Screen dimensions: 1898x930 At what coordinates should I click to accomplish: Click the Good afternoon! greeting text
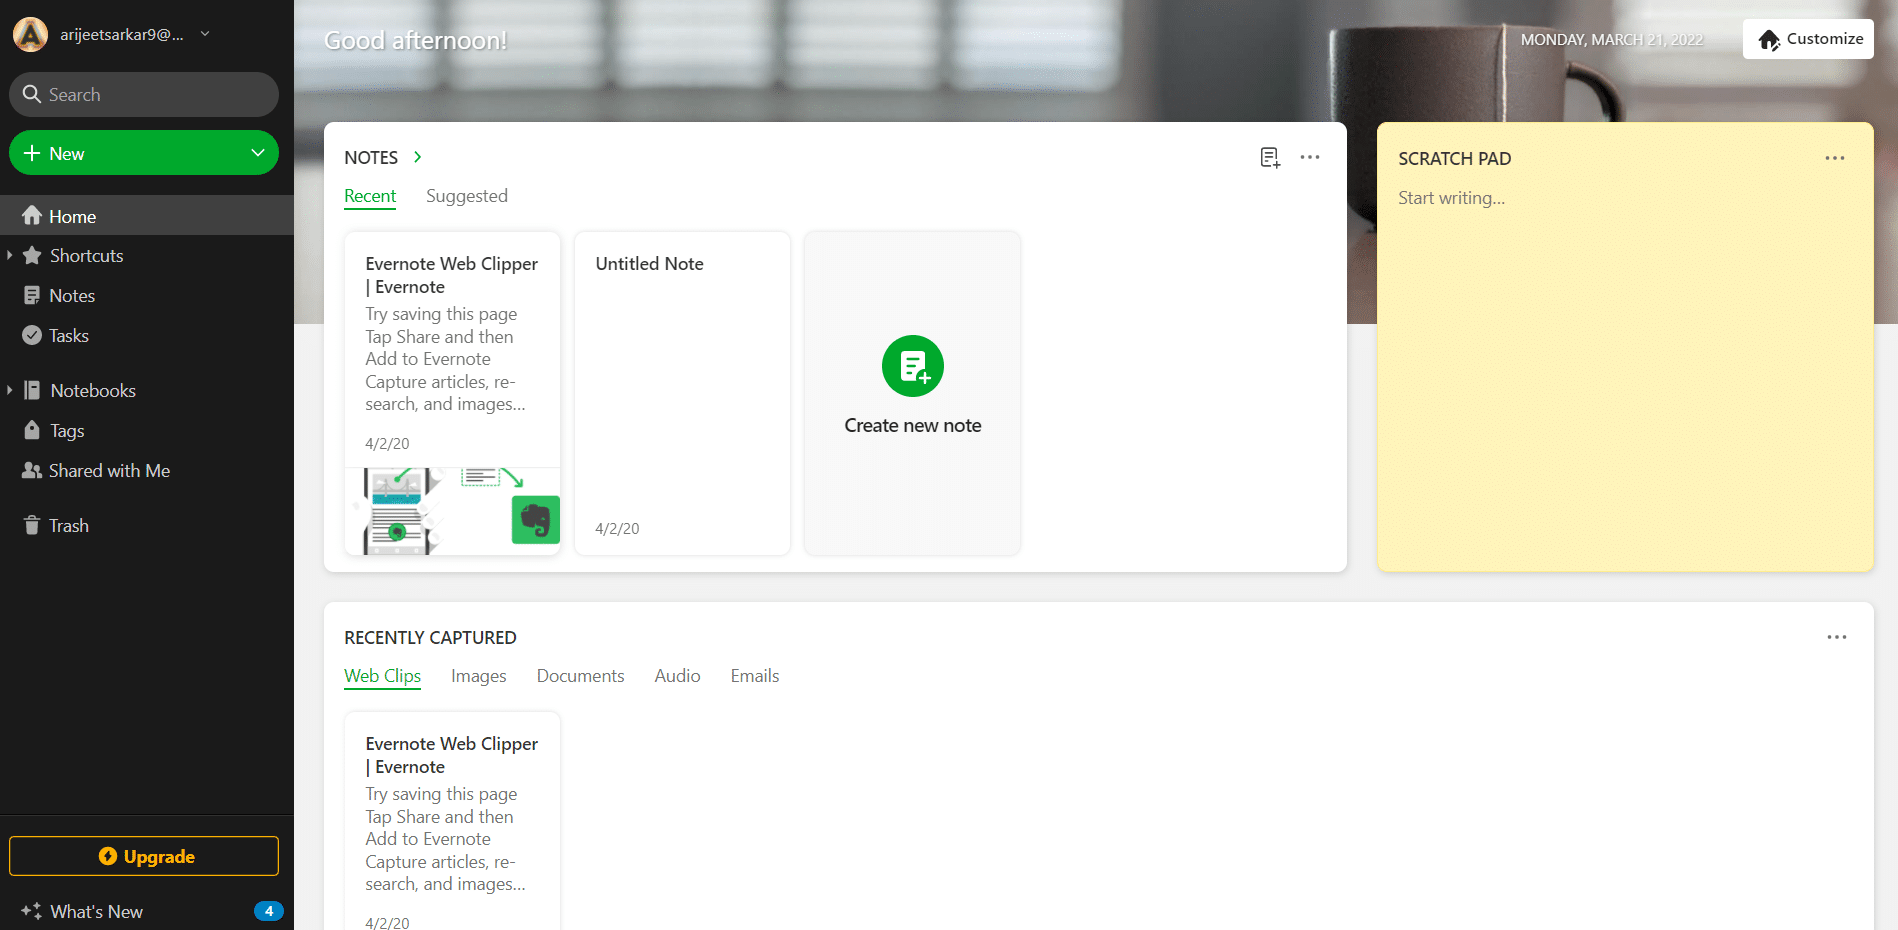tap(415, 40)
